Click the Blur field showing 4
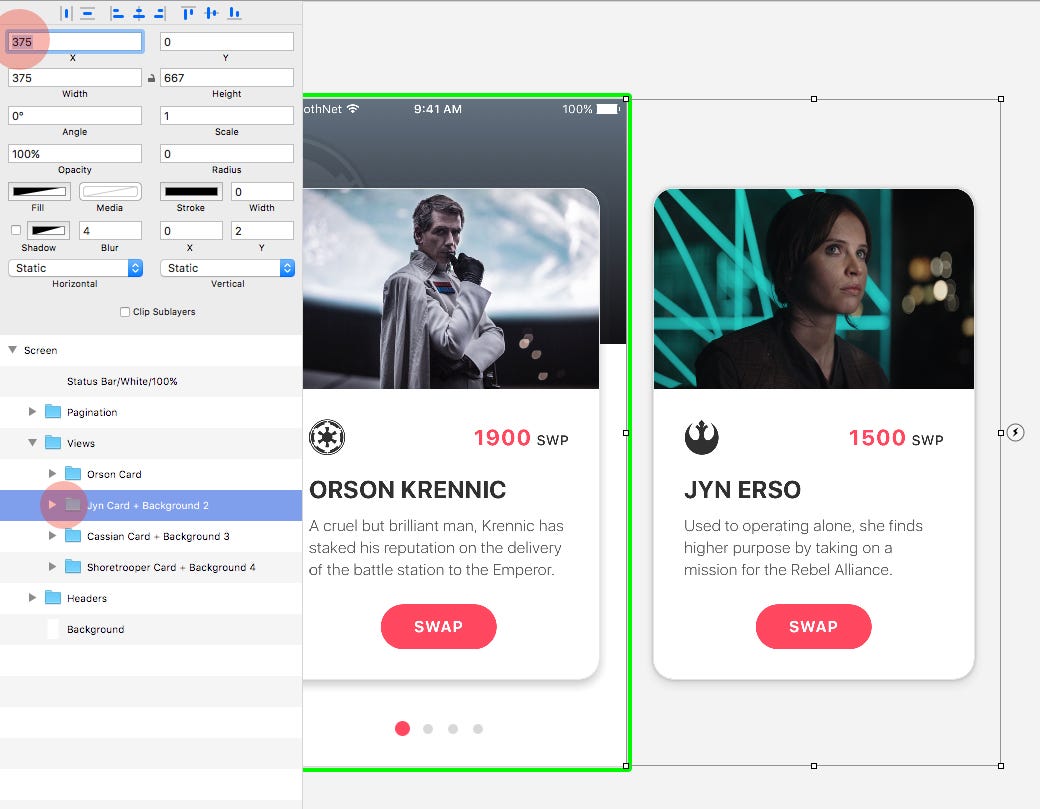1040x809 pixels. point(110,230)
